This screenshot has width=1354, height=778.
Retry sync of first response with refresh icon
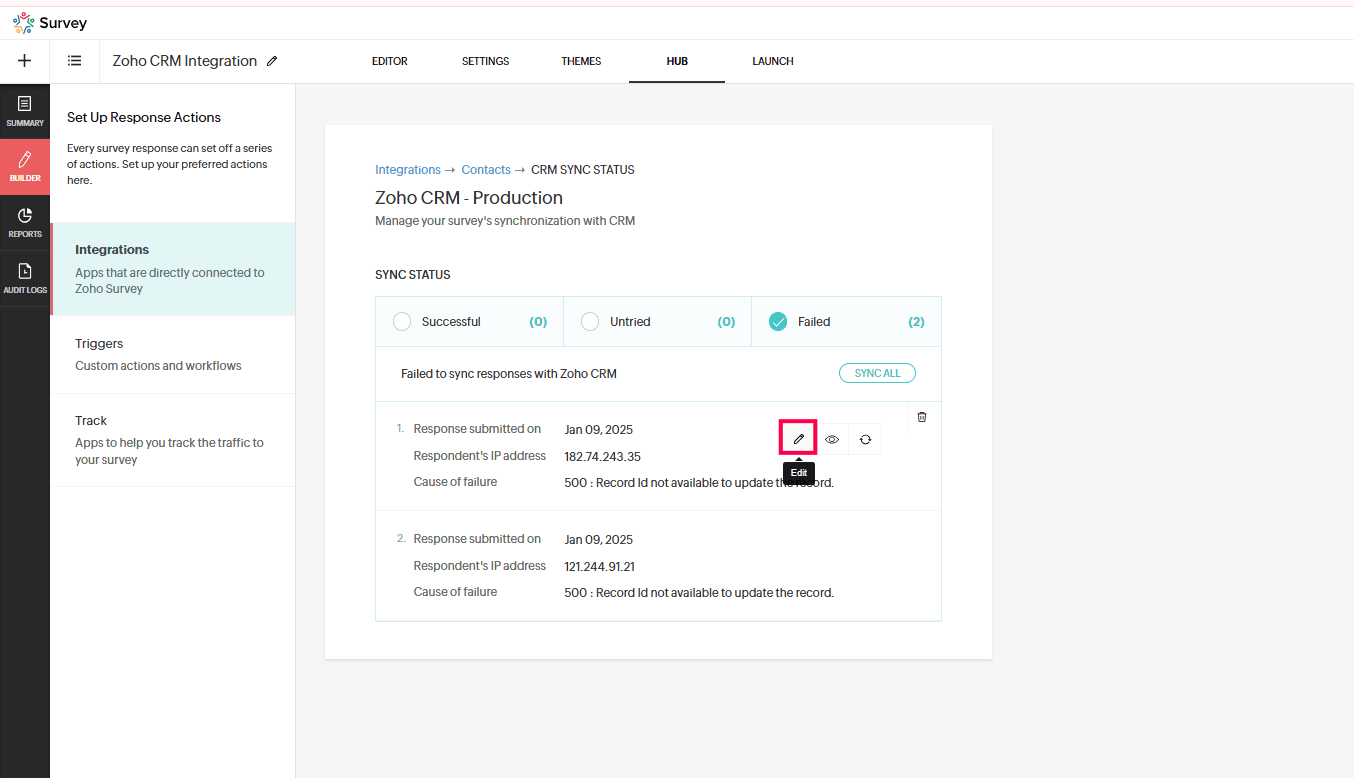click(x=865, y=439)
